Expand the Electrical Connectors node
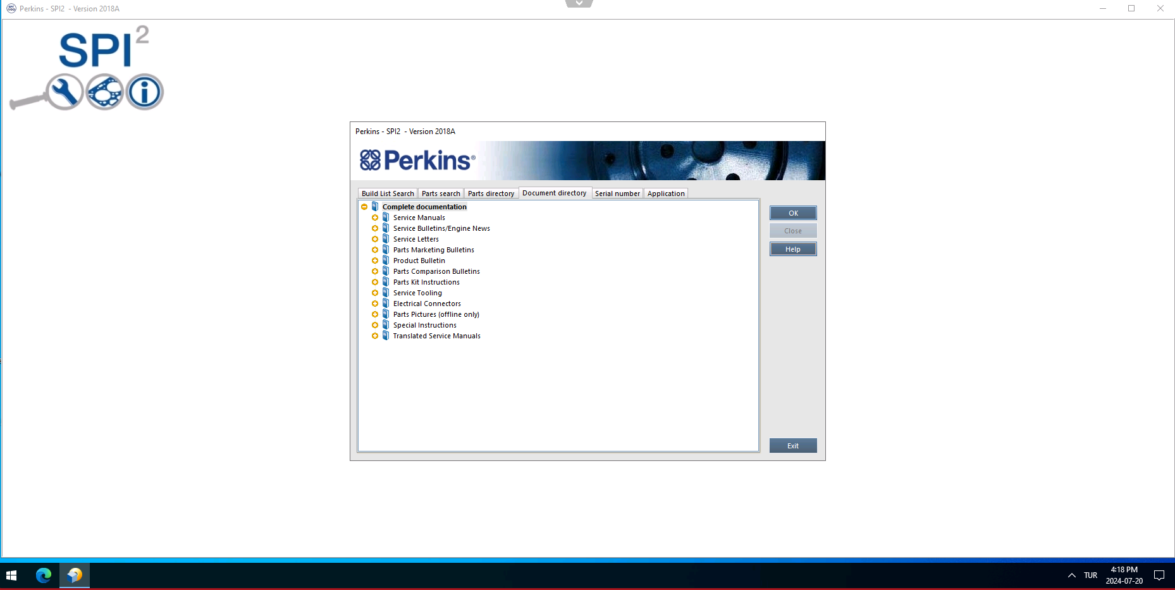Viewport: 1175px width, 590px height. coord(375,304)
